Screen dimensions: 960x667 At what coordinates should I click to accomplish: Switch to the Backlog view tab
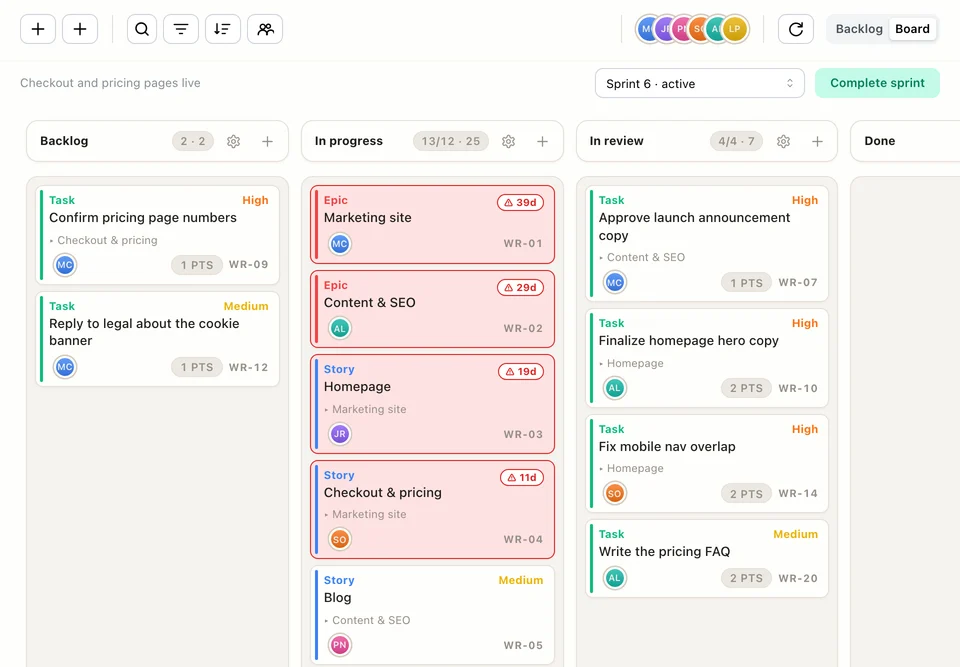coord(859,29)
